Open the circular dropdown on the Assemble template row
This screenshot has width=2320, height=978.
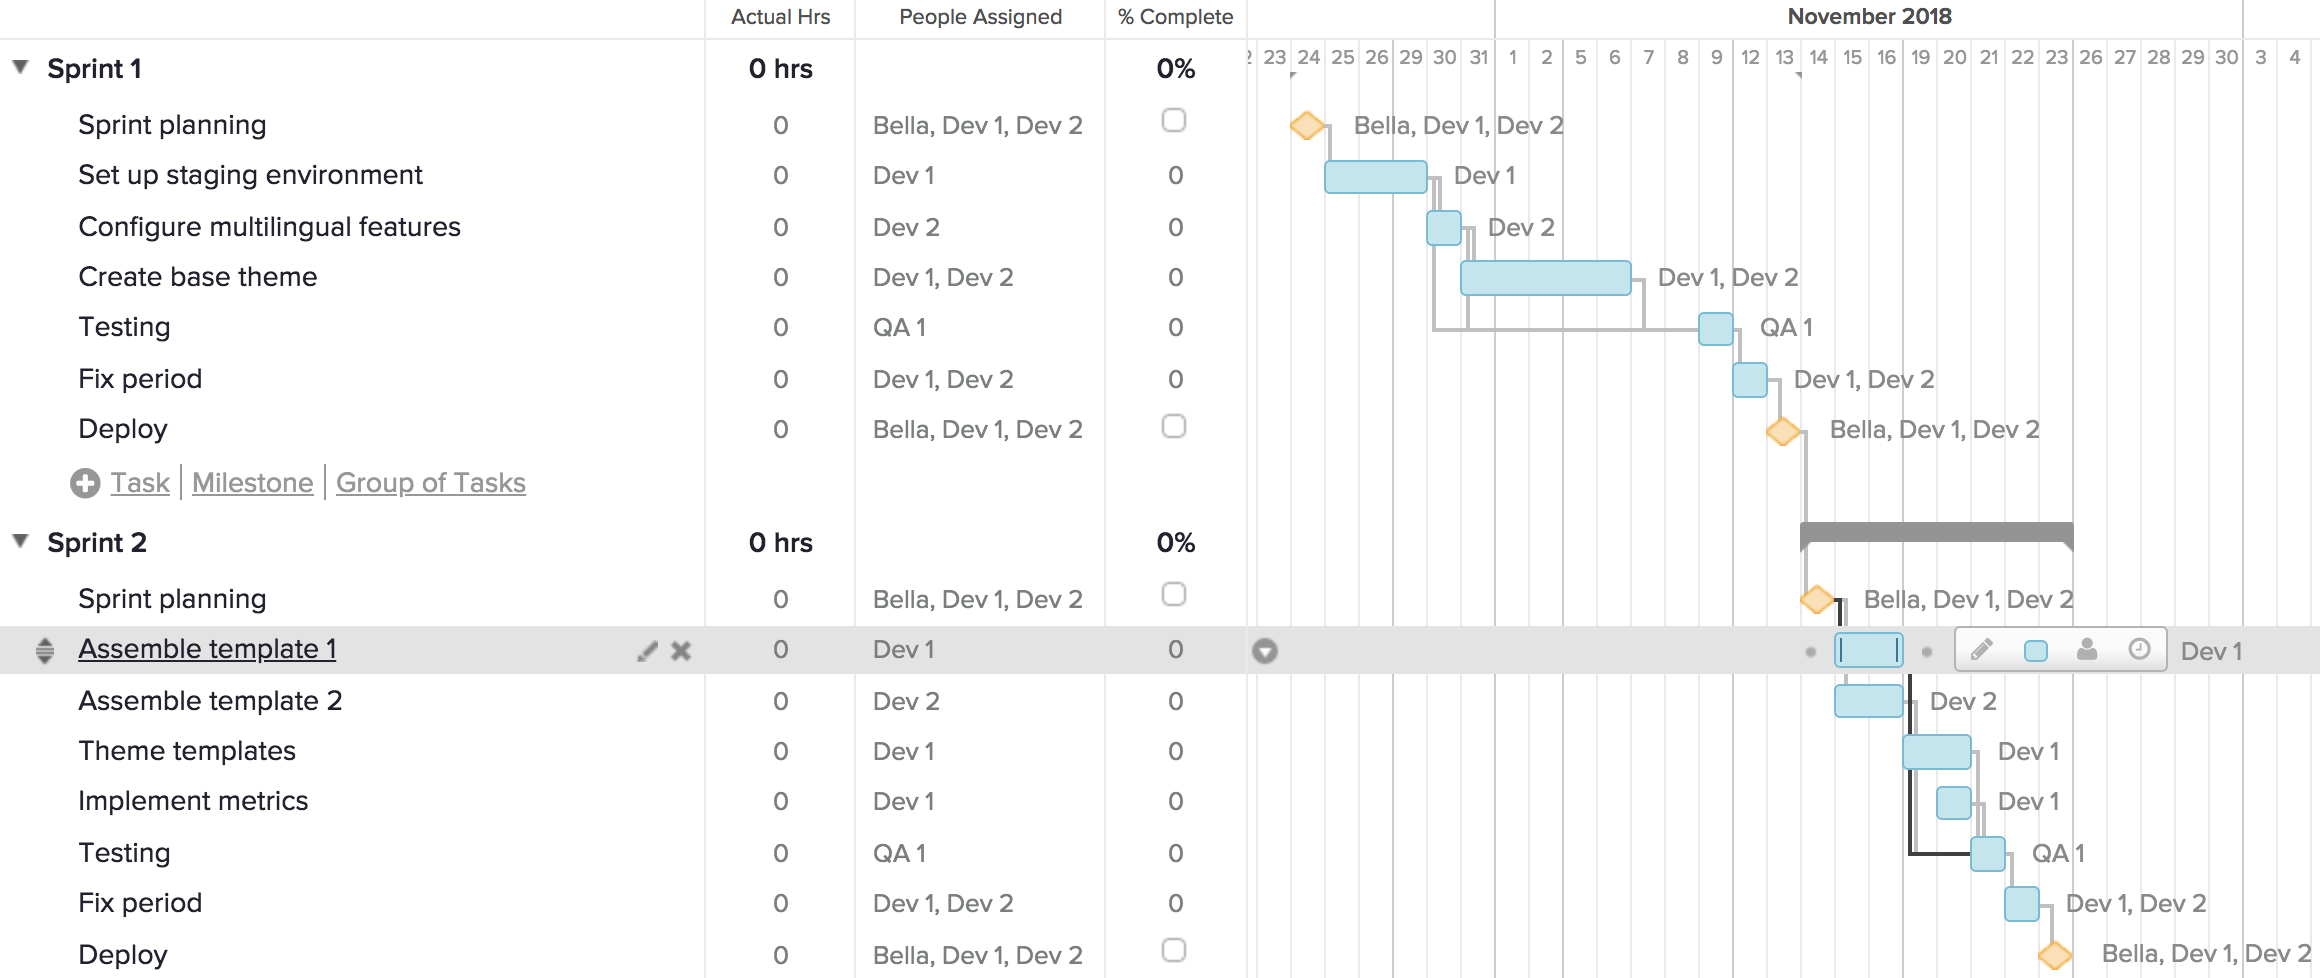click(x=1265, y=649)
